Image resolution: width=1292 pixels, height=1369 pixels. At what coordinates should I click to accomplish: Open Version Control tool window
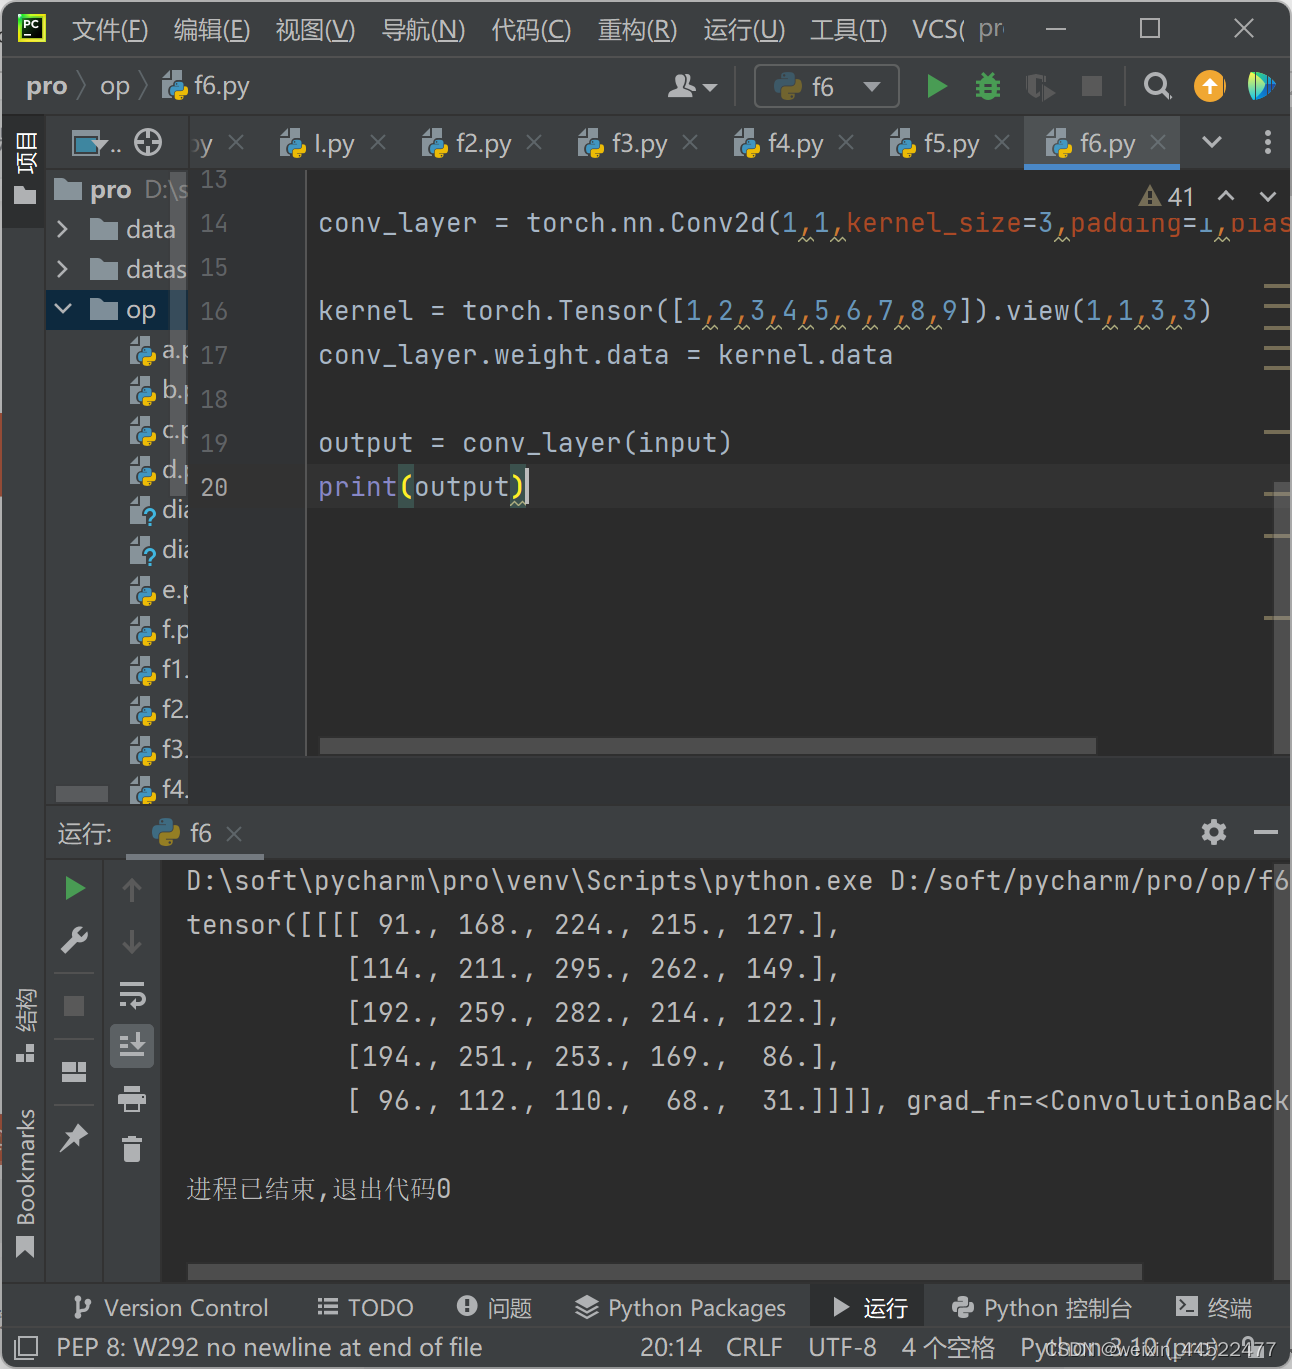[x=171, y=1307]
